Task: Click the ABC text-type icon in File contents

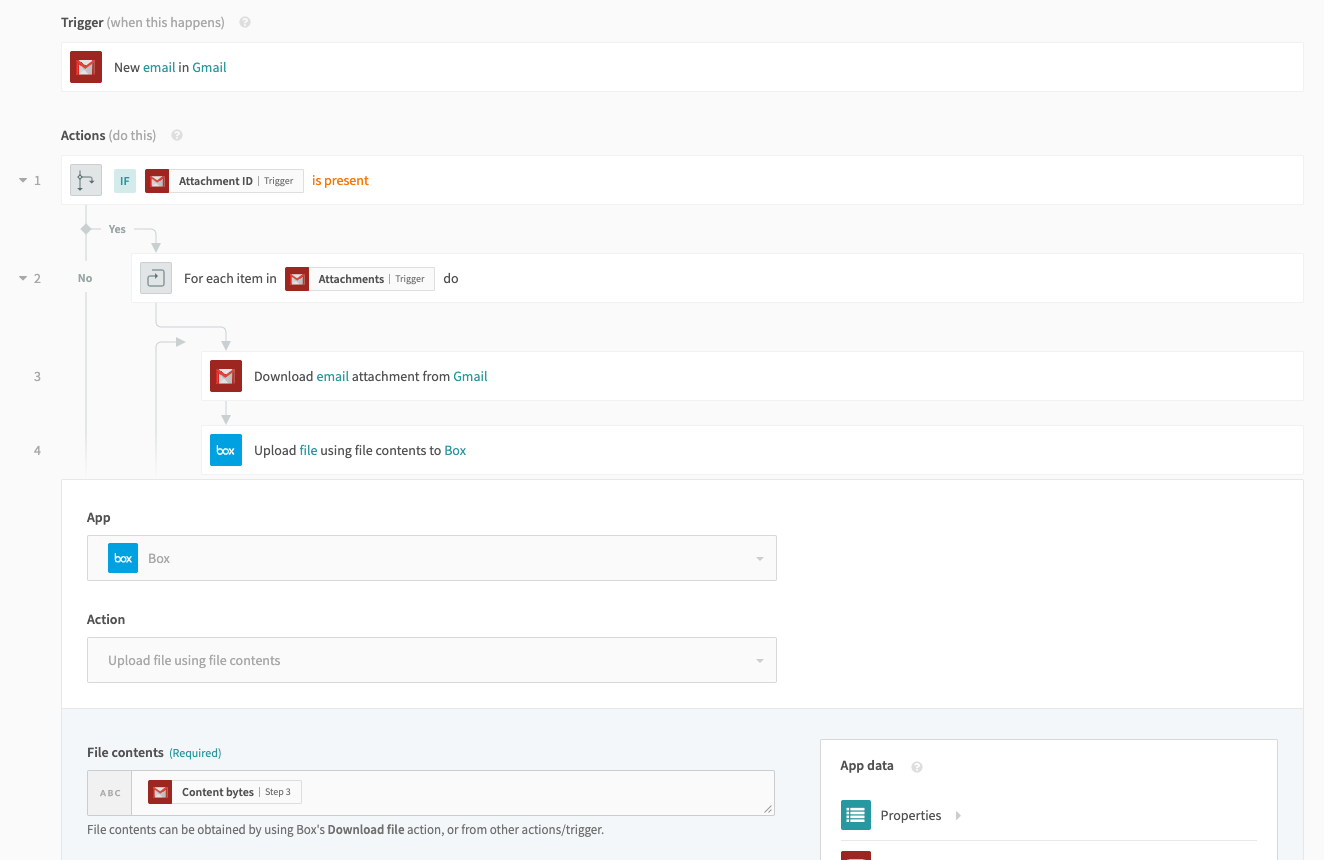Action: (x=109, y=792)
